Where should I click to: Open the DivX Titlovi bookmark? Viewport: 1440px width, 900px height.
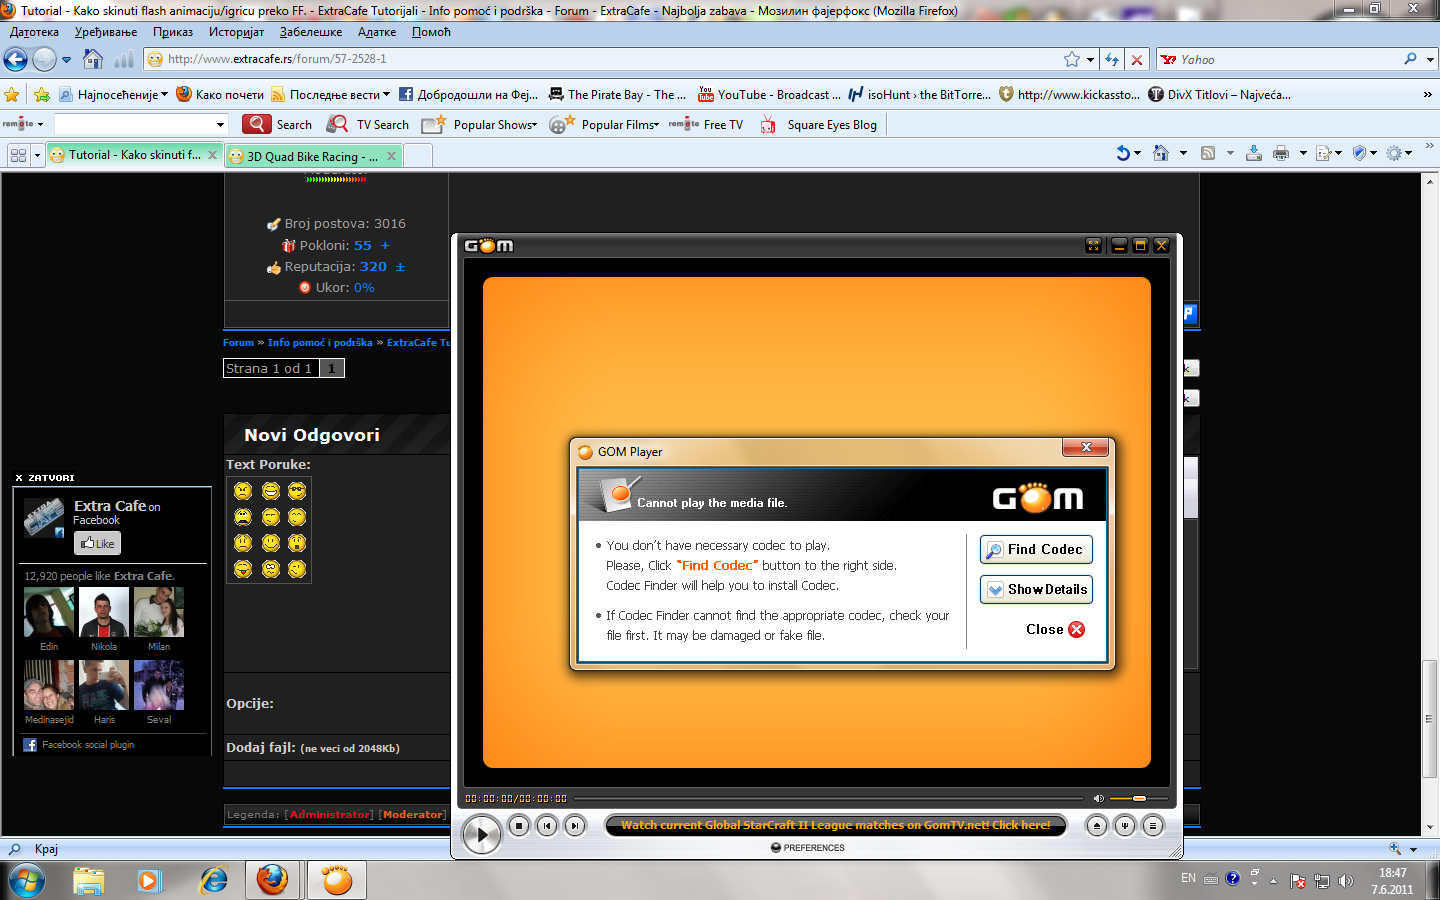pyautogui.click(x=1219, y=95)
